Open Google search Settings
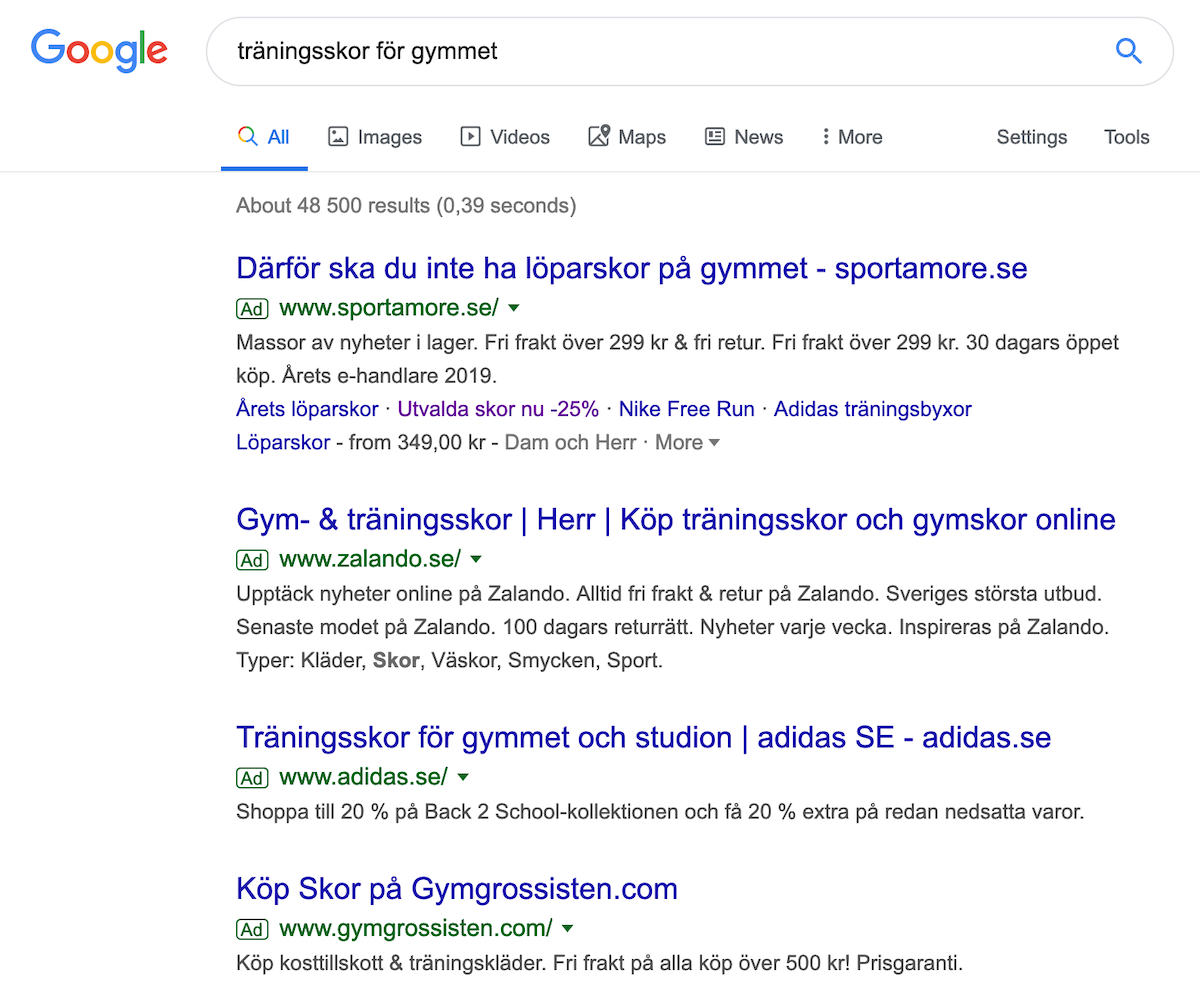1200x1008 pixels. tap(1031, 136)
